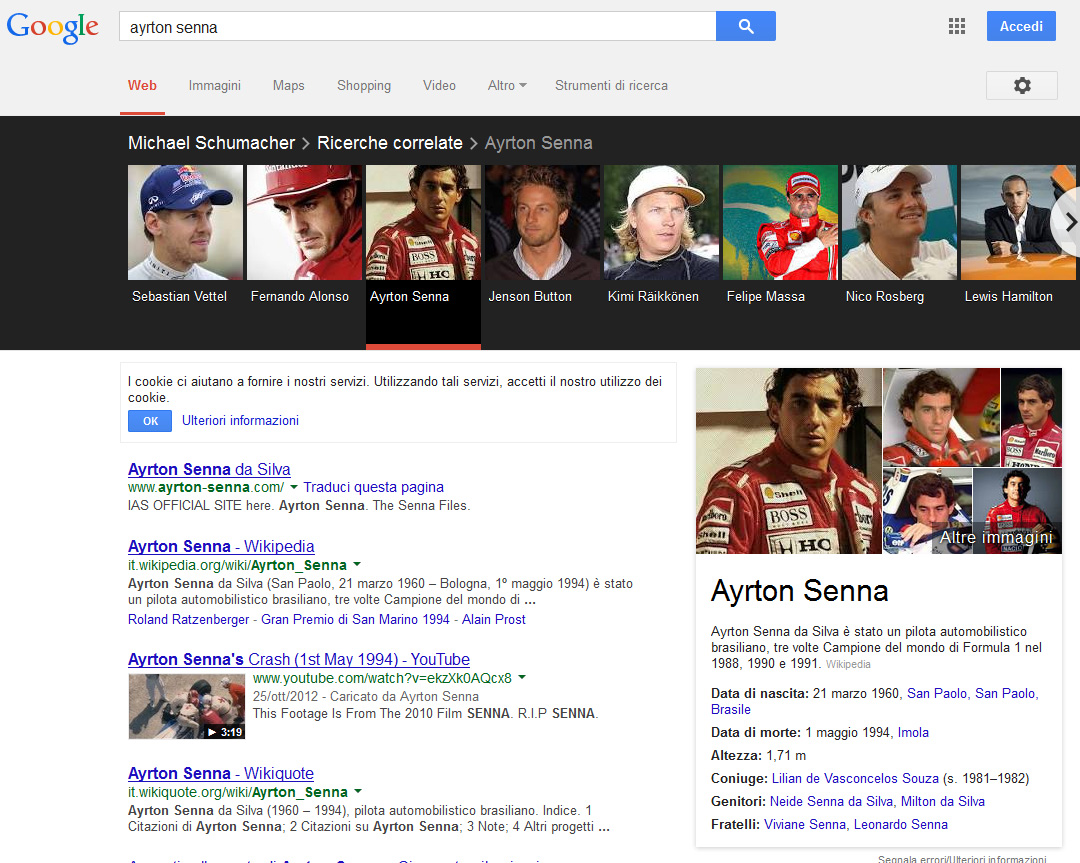
Task: Open the search settings gear icon
Action: point(1021,85)
